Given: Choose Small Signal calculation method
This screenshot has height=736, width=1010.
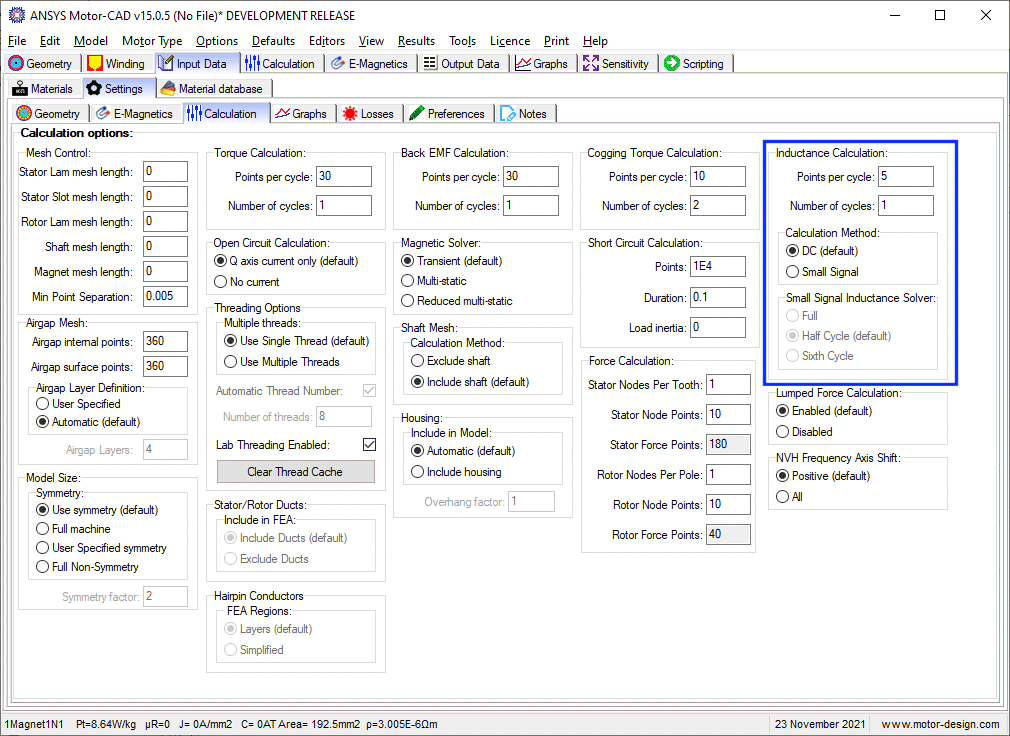Looking at the screenshot, I should coord(793,272).
